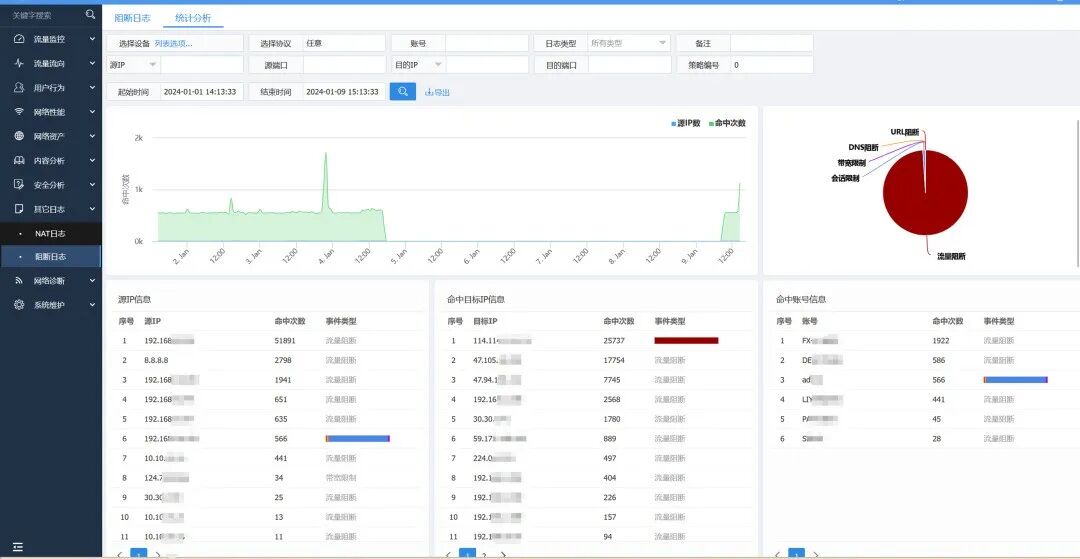
Task: Click the 会话限制 pie chart label
Action: point(845,178)
